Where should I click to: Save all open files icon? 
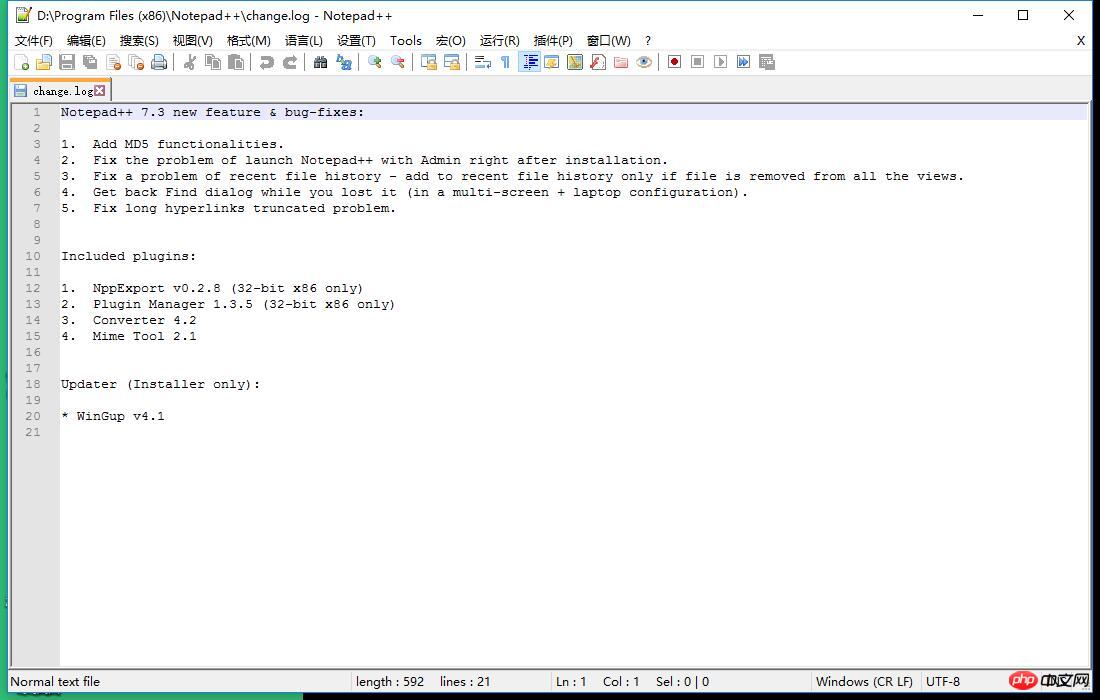point(90,62)
